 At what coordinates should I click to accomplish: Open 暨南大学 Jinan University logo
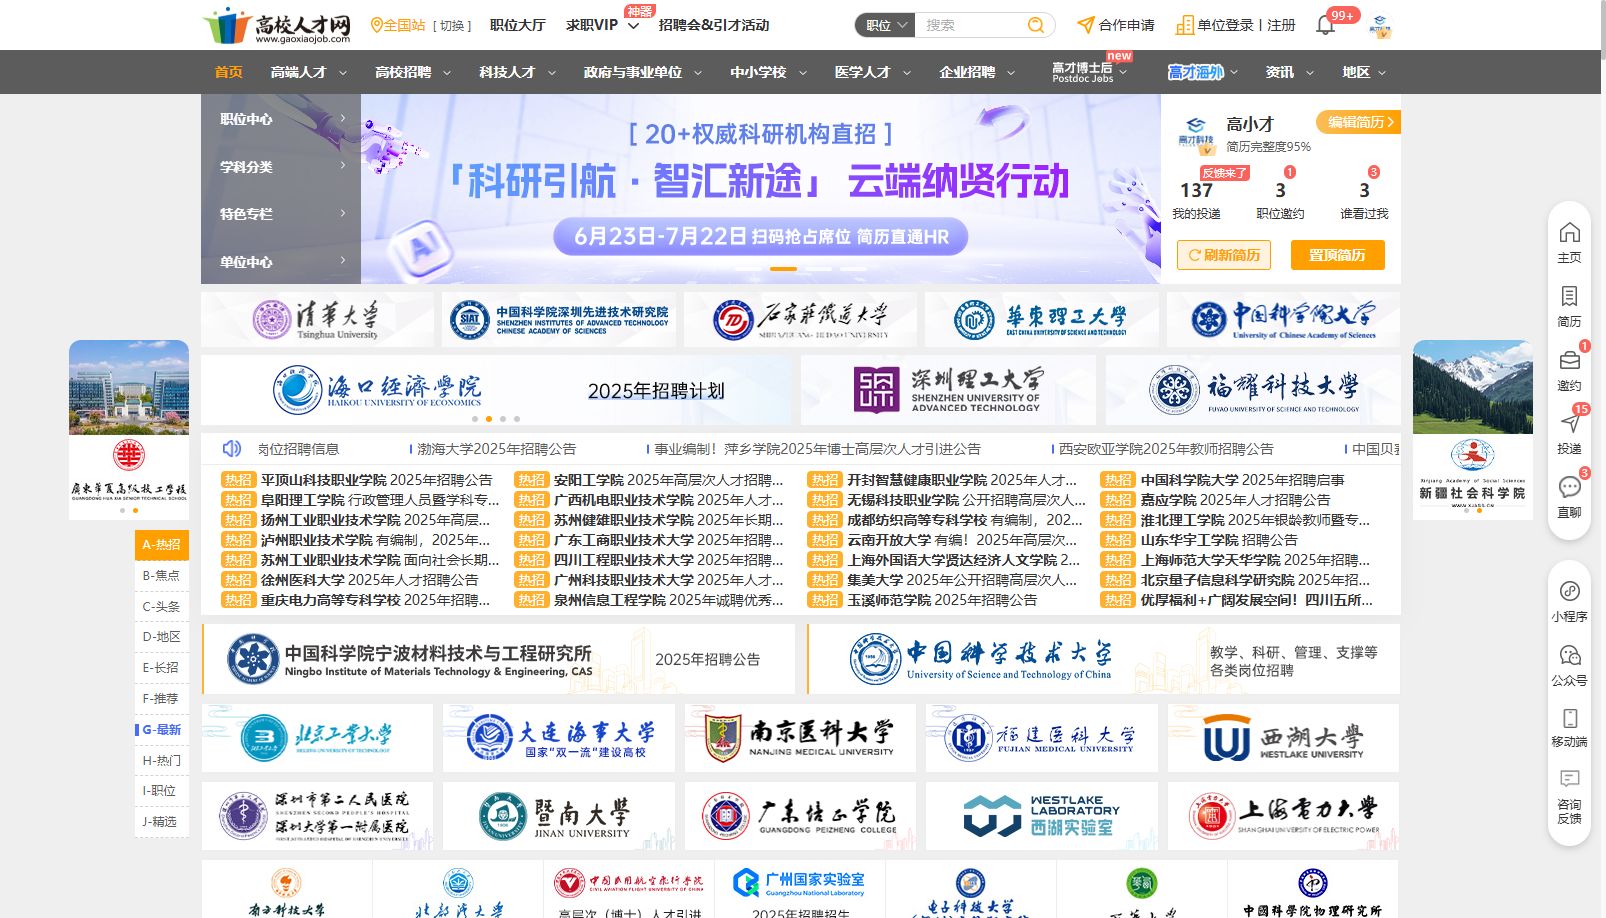click(559, 816)
